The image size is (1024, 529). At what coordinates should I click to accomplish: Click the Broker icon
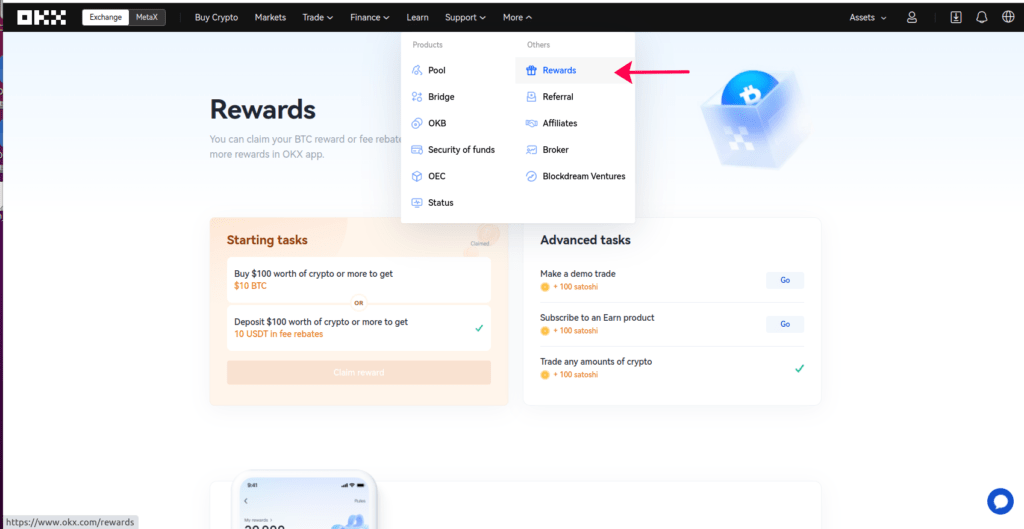[532, 150]
